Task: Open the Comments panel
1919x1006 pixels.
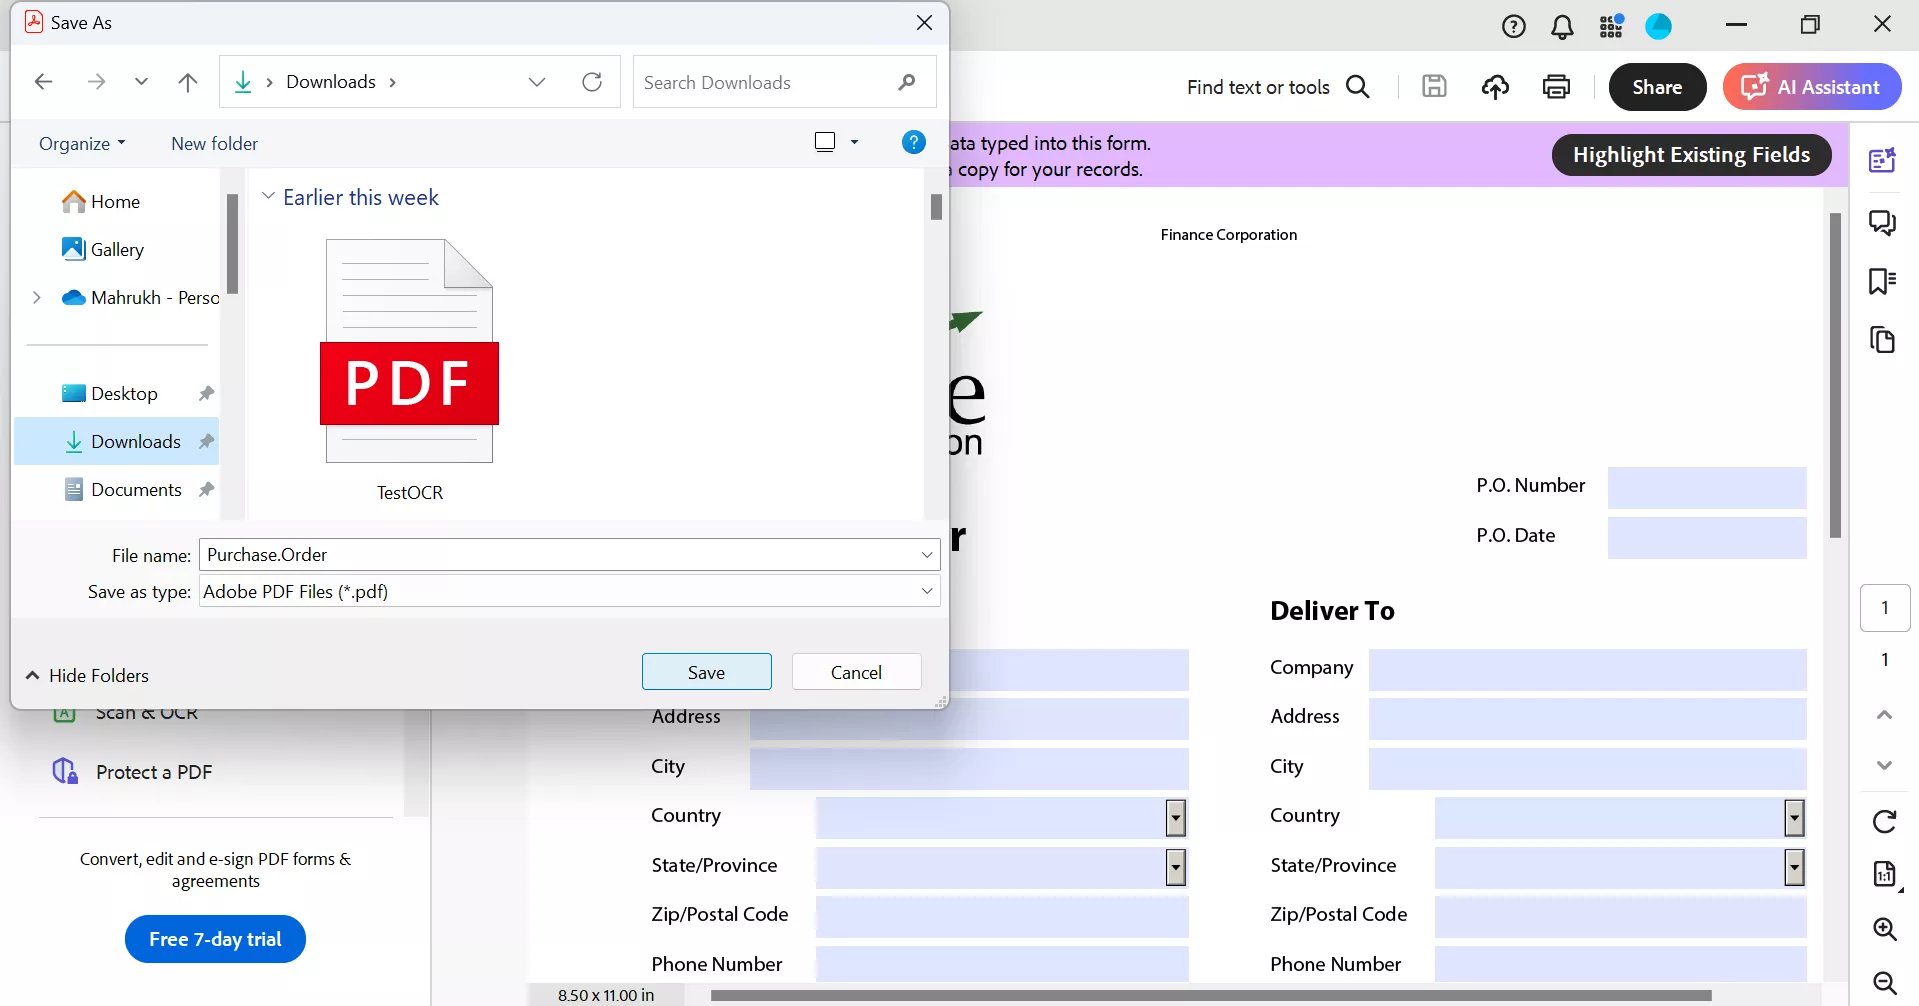Action: point(1884,222)
